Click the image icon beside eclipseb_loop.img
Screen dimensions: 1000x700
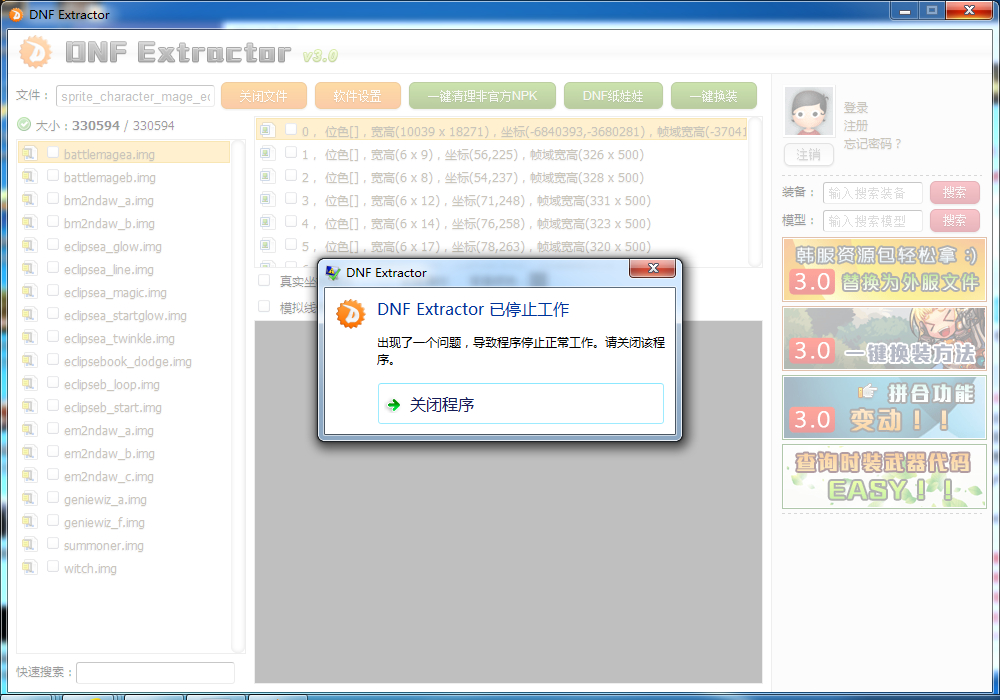29,383
